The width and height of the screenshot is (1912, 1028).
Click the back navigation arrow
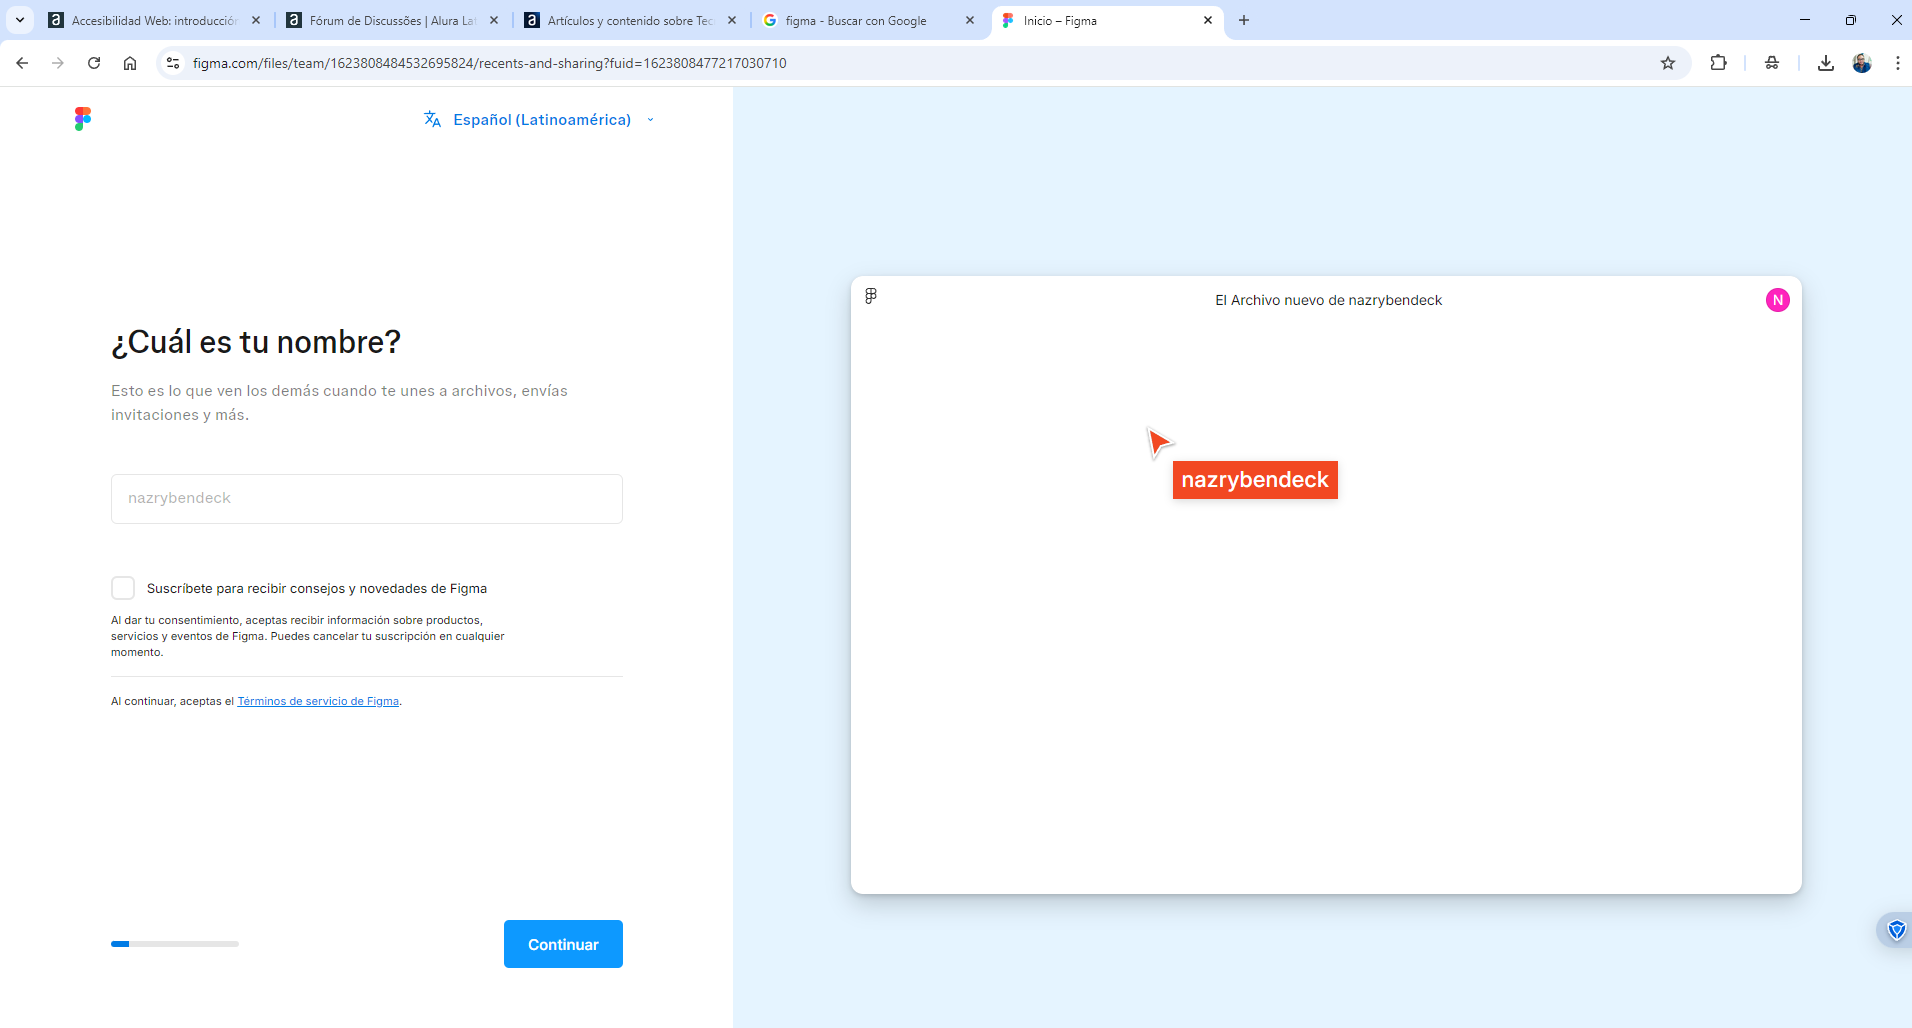tap(21, 62)
